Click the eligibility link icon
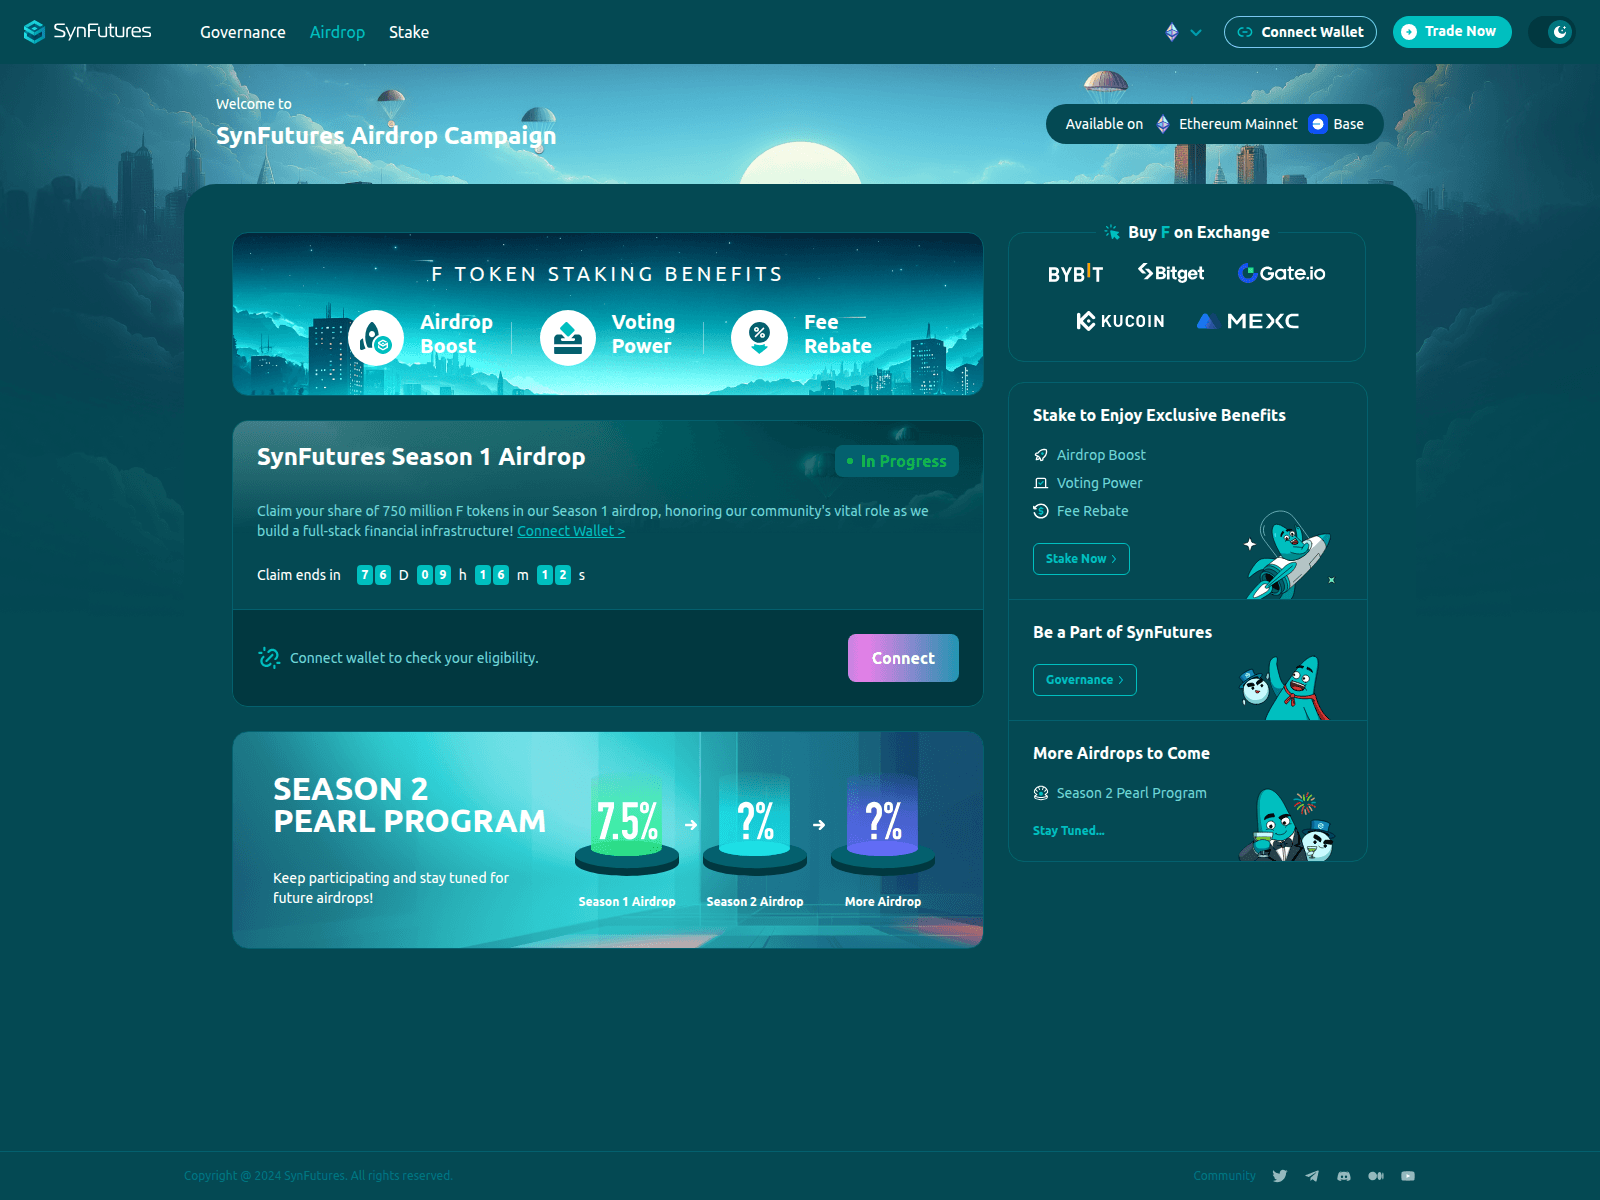Viewport: 1600px width, 1200px height. tap(269, 658)
